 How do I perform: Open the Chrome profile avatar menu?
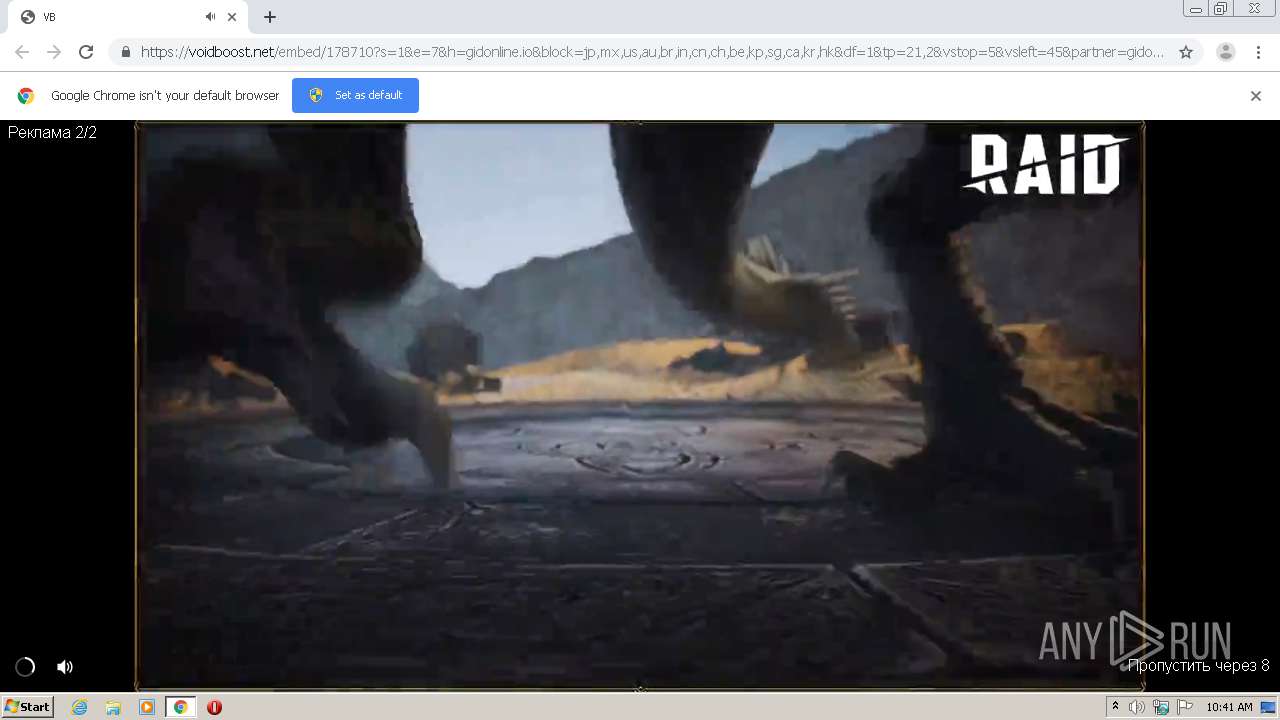click(x=1226, y=52)
